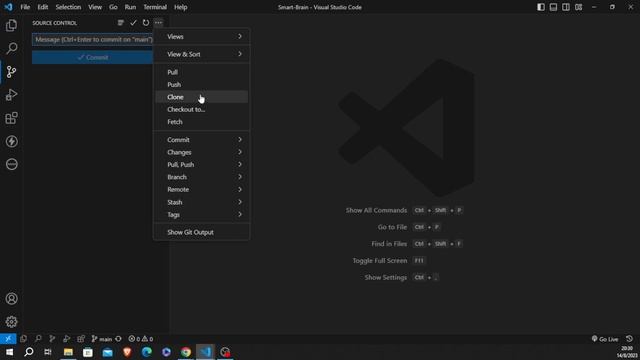Click the history icon in status bar
Image resolution: width=640 pixels, height=360 pixels.
(629, 339)
